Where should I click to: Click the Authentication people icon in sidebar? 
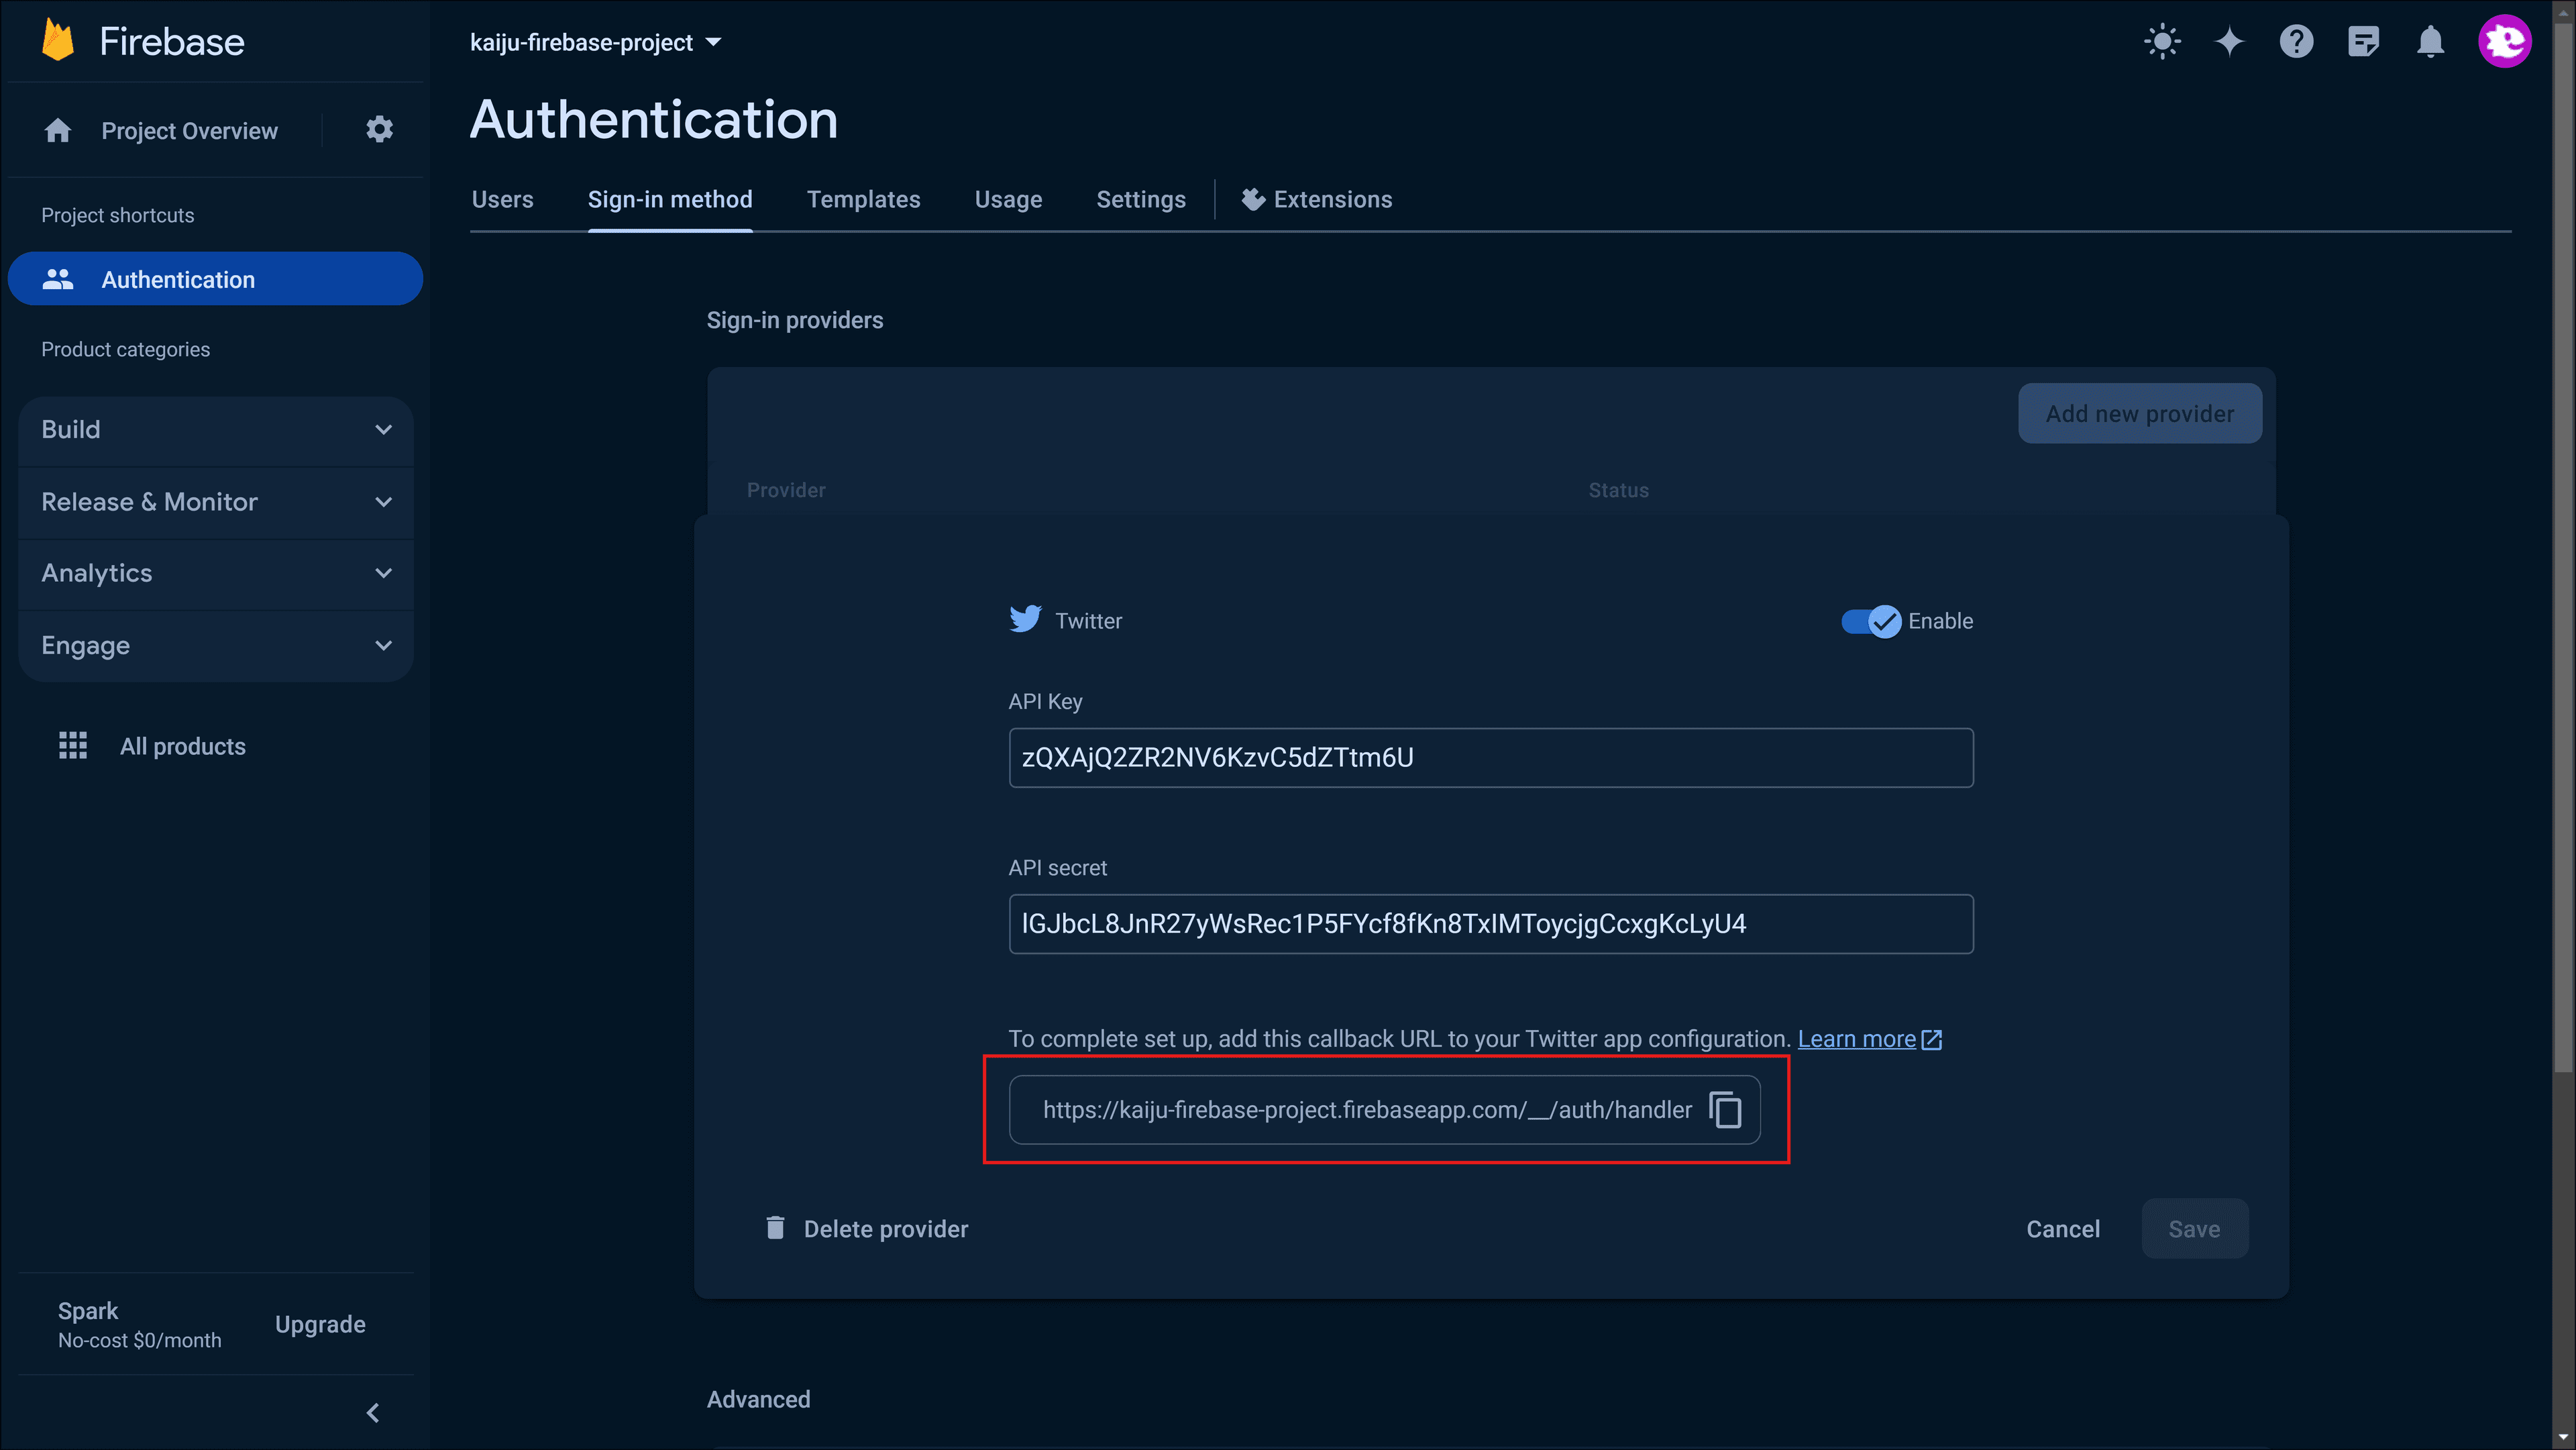pyautogui.click(x=58, y=279)
